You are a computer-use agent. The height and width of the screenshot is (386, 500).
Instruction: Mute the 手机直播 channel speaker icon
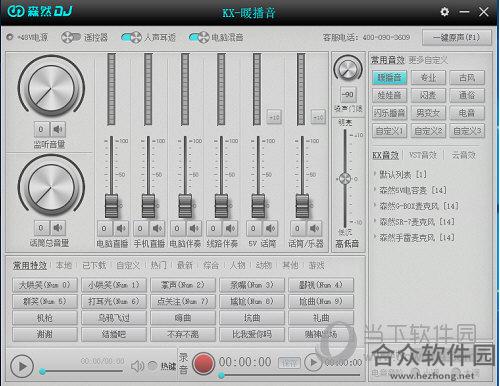pos(157,228)
